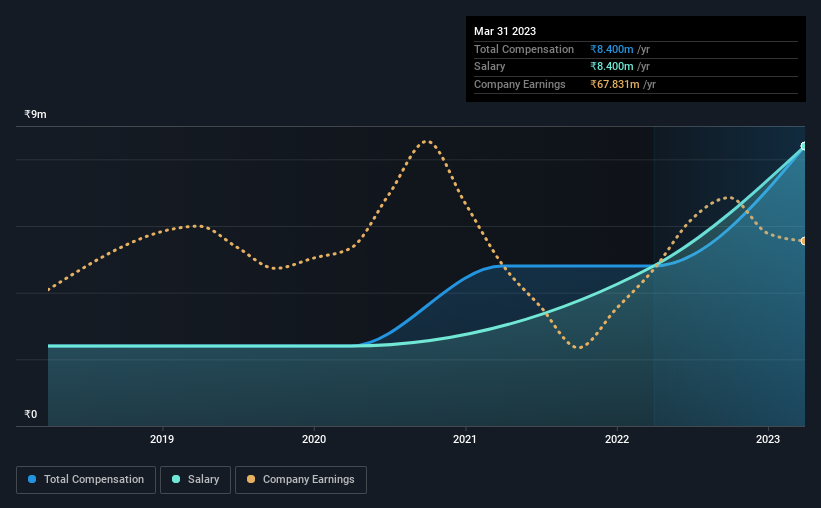The width and height of the screenshot is (821, 508).
Task: Click the orange Company Earnings legend dot
Action: (251, 479)
